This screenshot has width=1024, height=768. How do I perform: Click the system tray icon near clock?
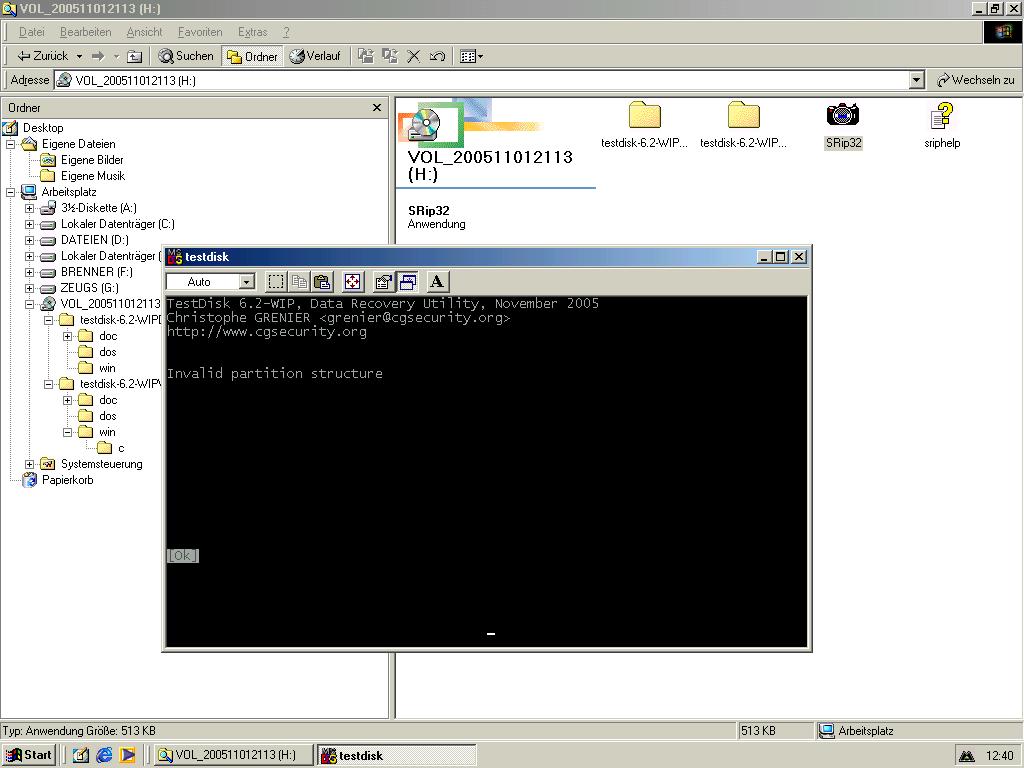click(967, 756)
